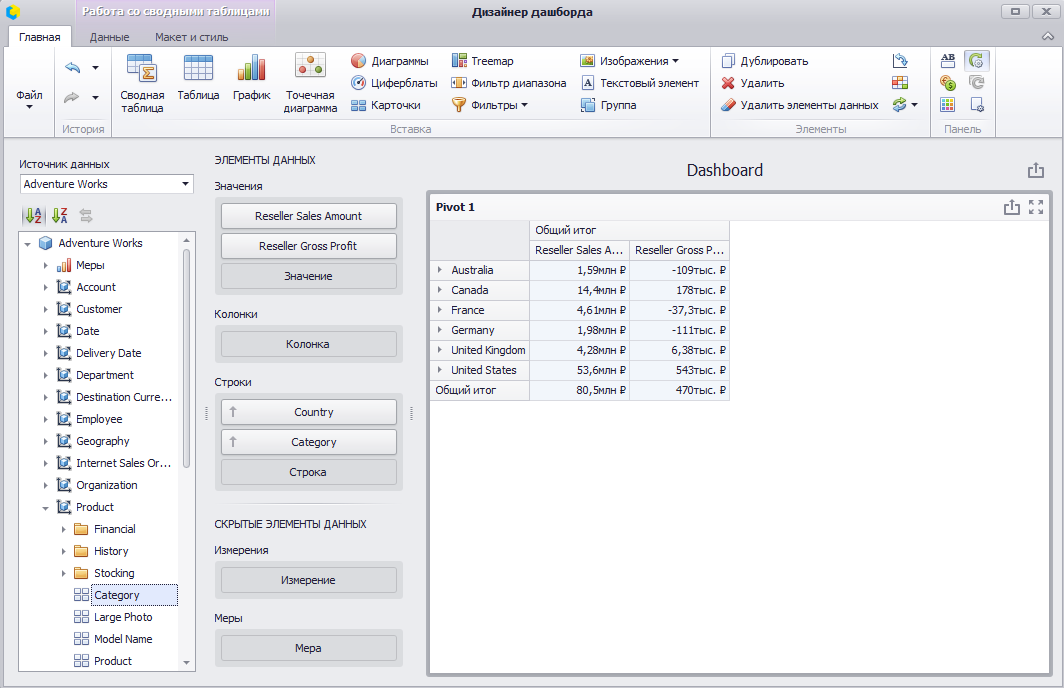Click Дублировать to duplicate the item
Image resolution: width=1064 pixels, height=688 pixels.
765,61
